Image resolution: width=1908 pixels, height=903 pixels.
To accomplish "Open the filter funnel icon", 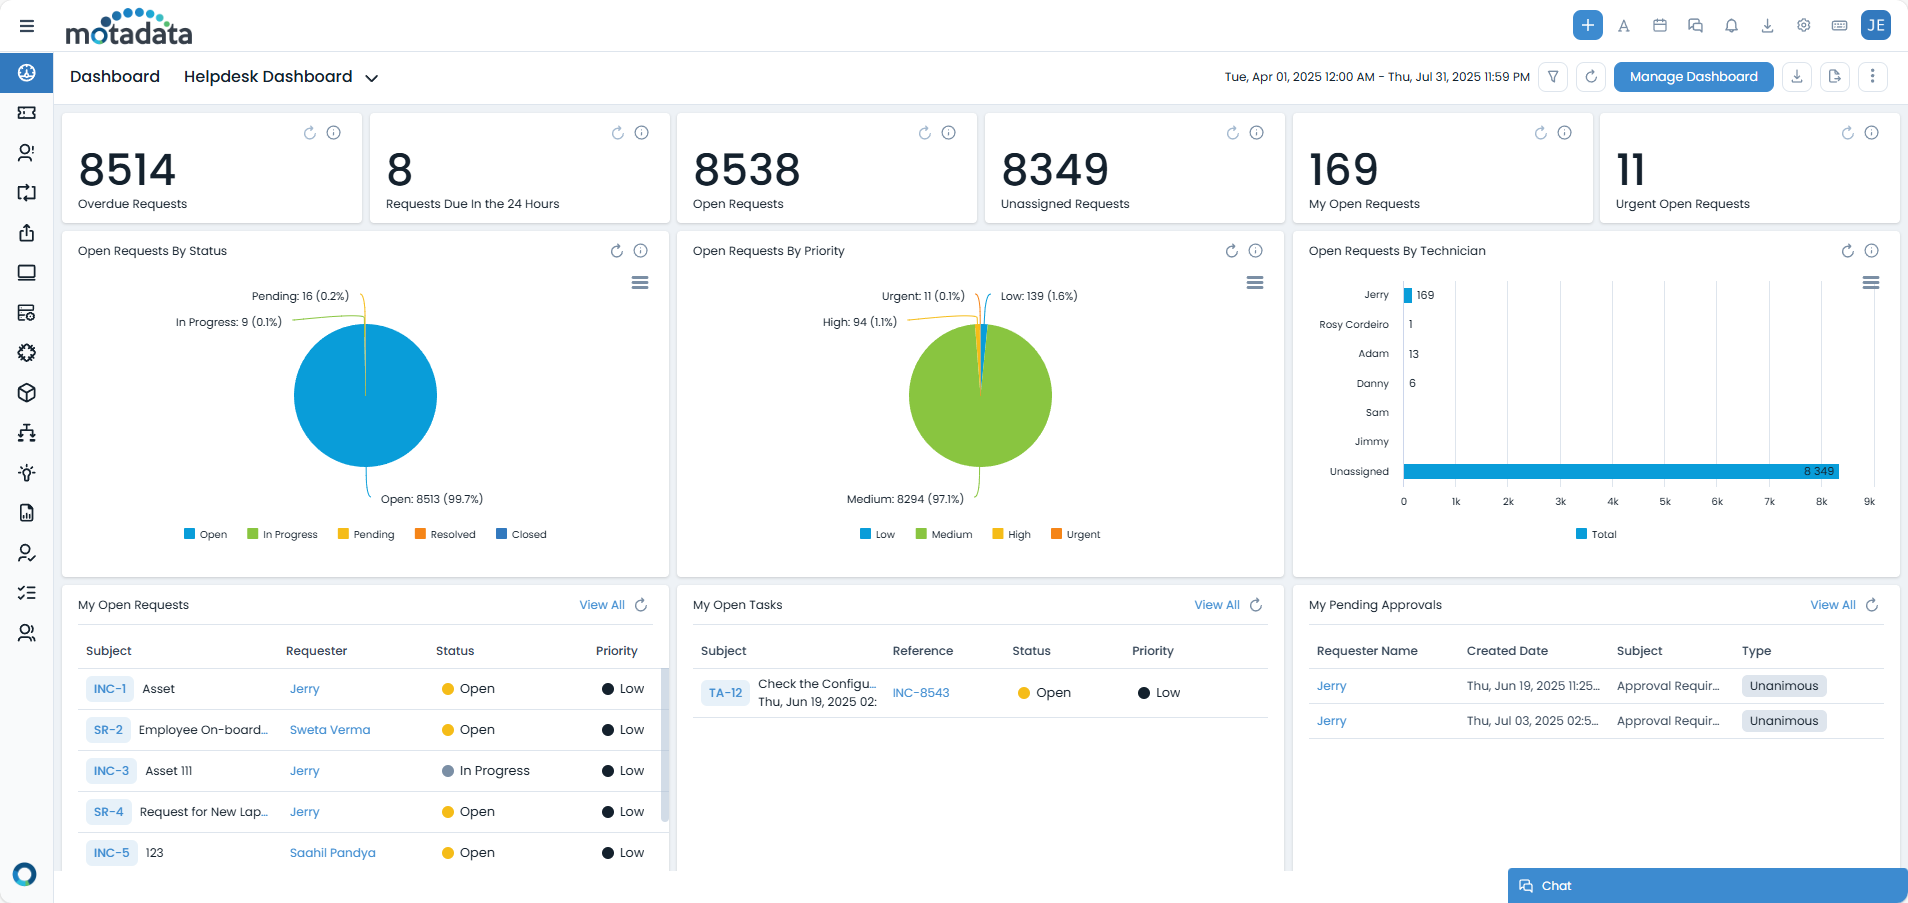I will point(1553,77).
